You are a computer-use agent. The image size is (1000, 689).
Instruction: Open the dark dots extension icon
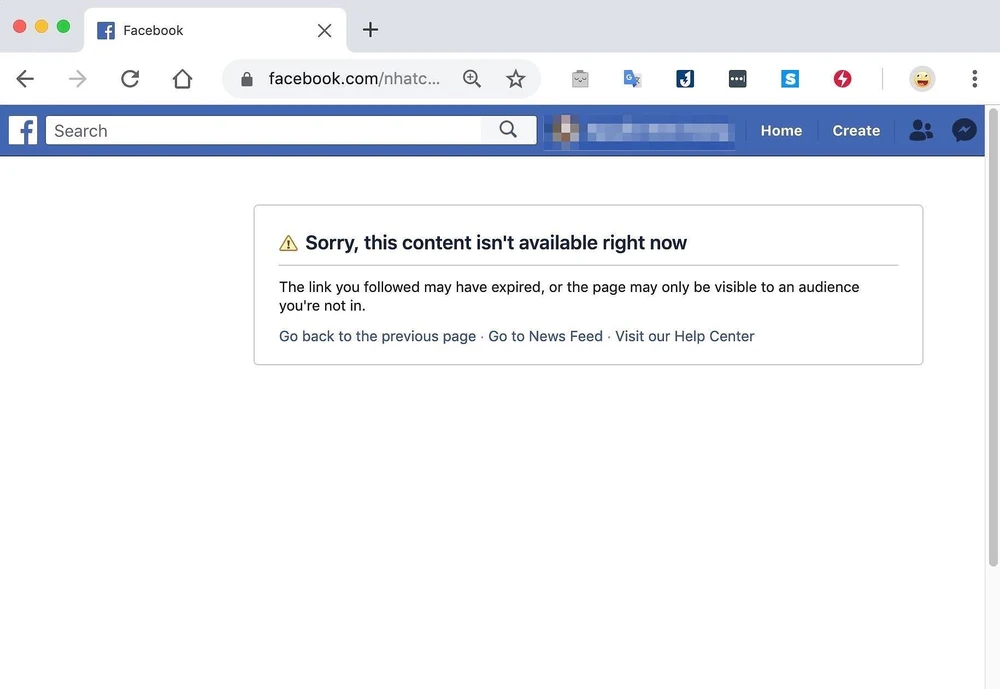click(x=737, y=79)
